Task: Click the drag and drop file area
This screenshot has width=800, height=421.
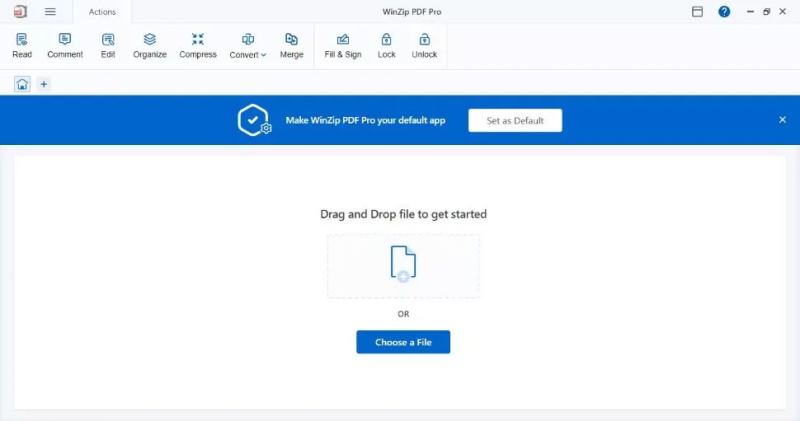Action: (403, 266)
